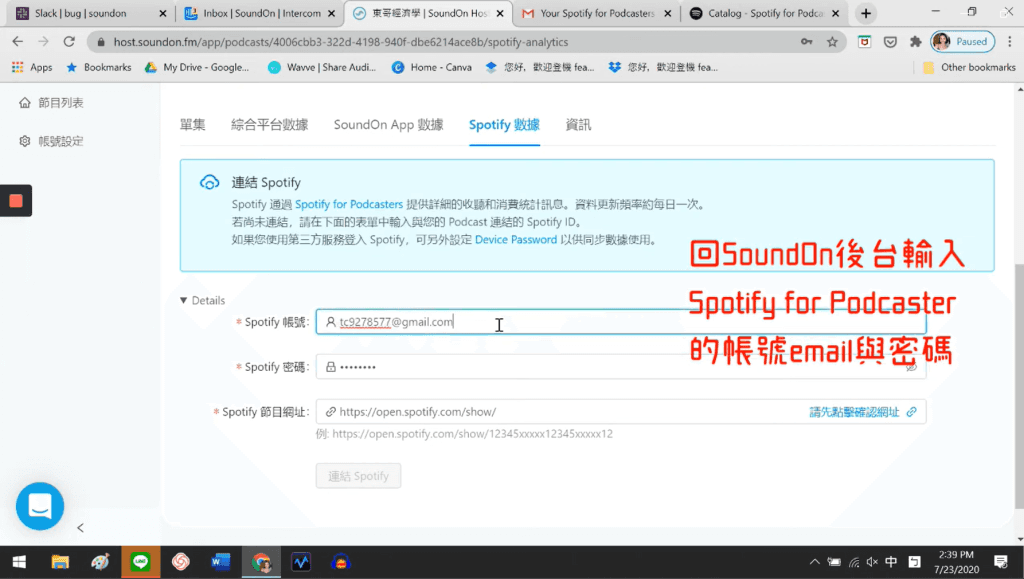The height and width of the screenshot is (579, 1024).
Task: Close the Slack browser tab
Action: pyautogui.click(x=163, y=13)
